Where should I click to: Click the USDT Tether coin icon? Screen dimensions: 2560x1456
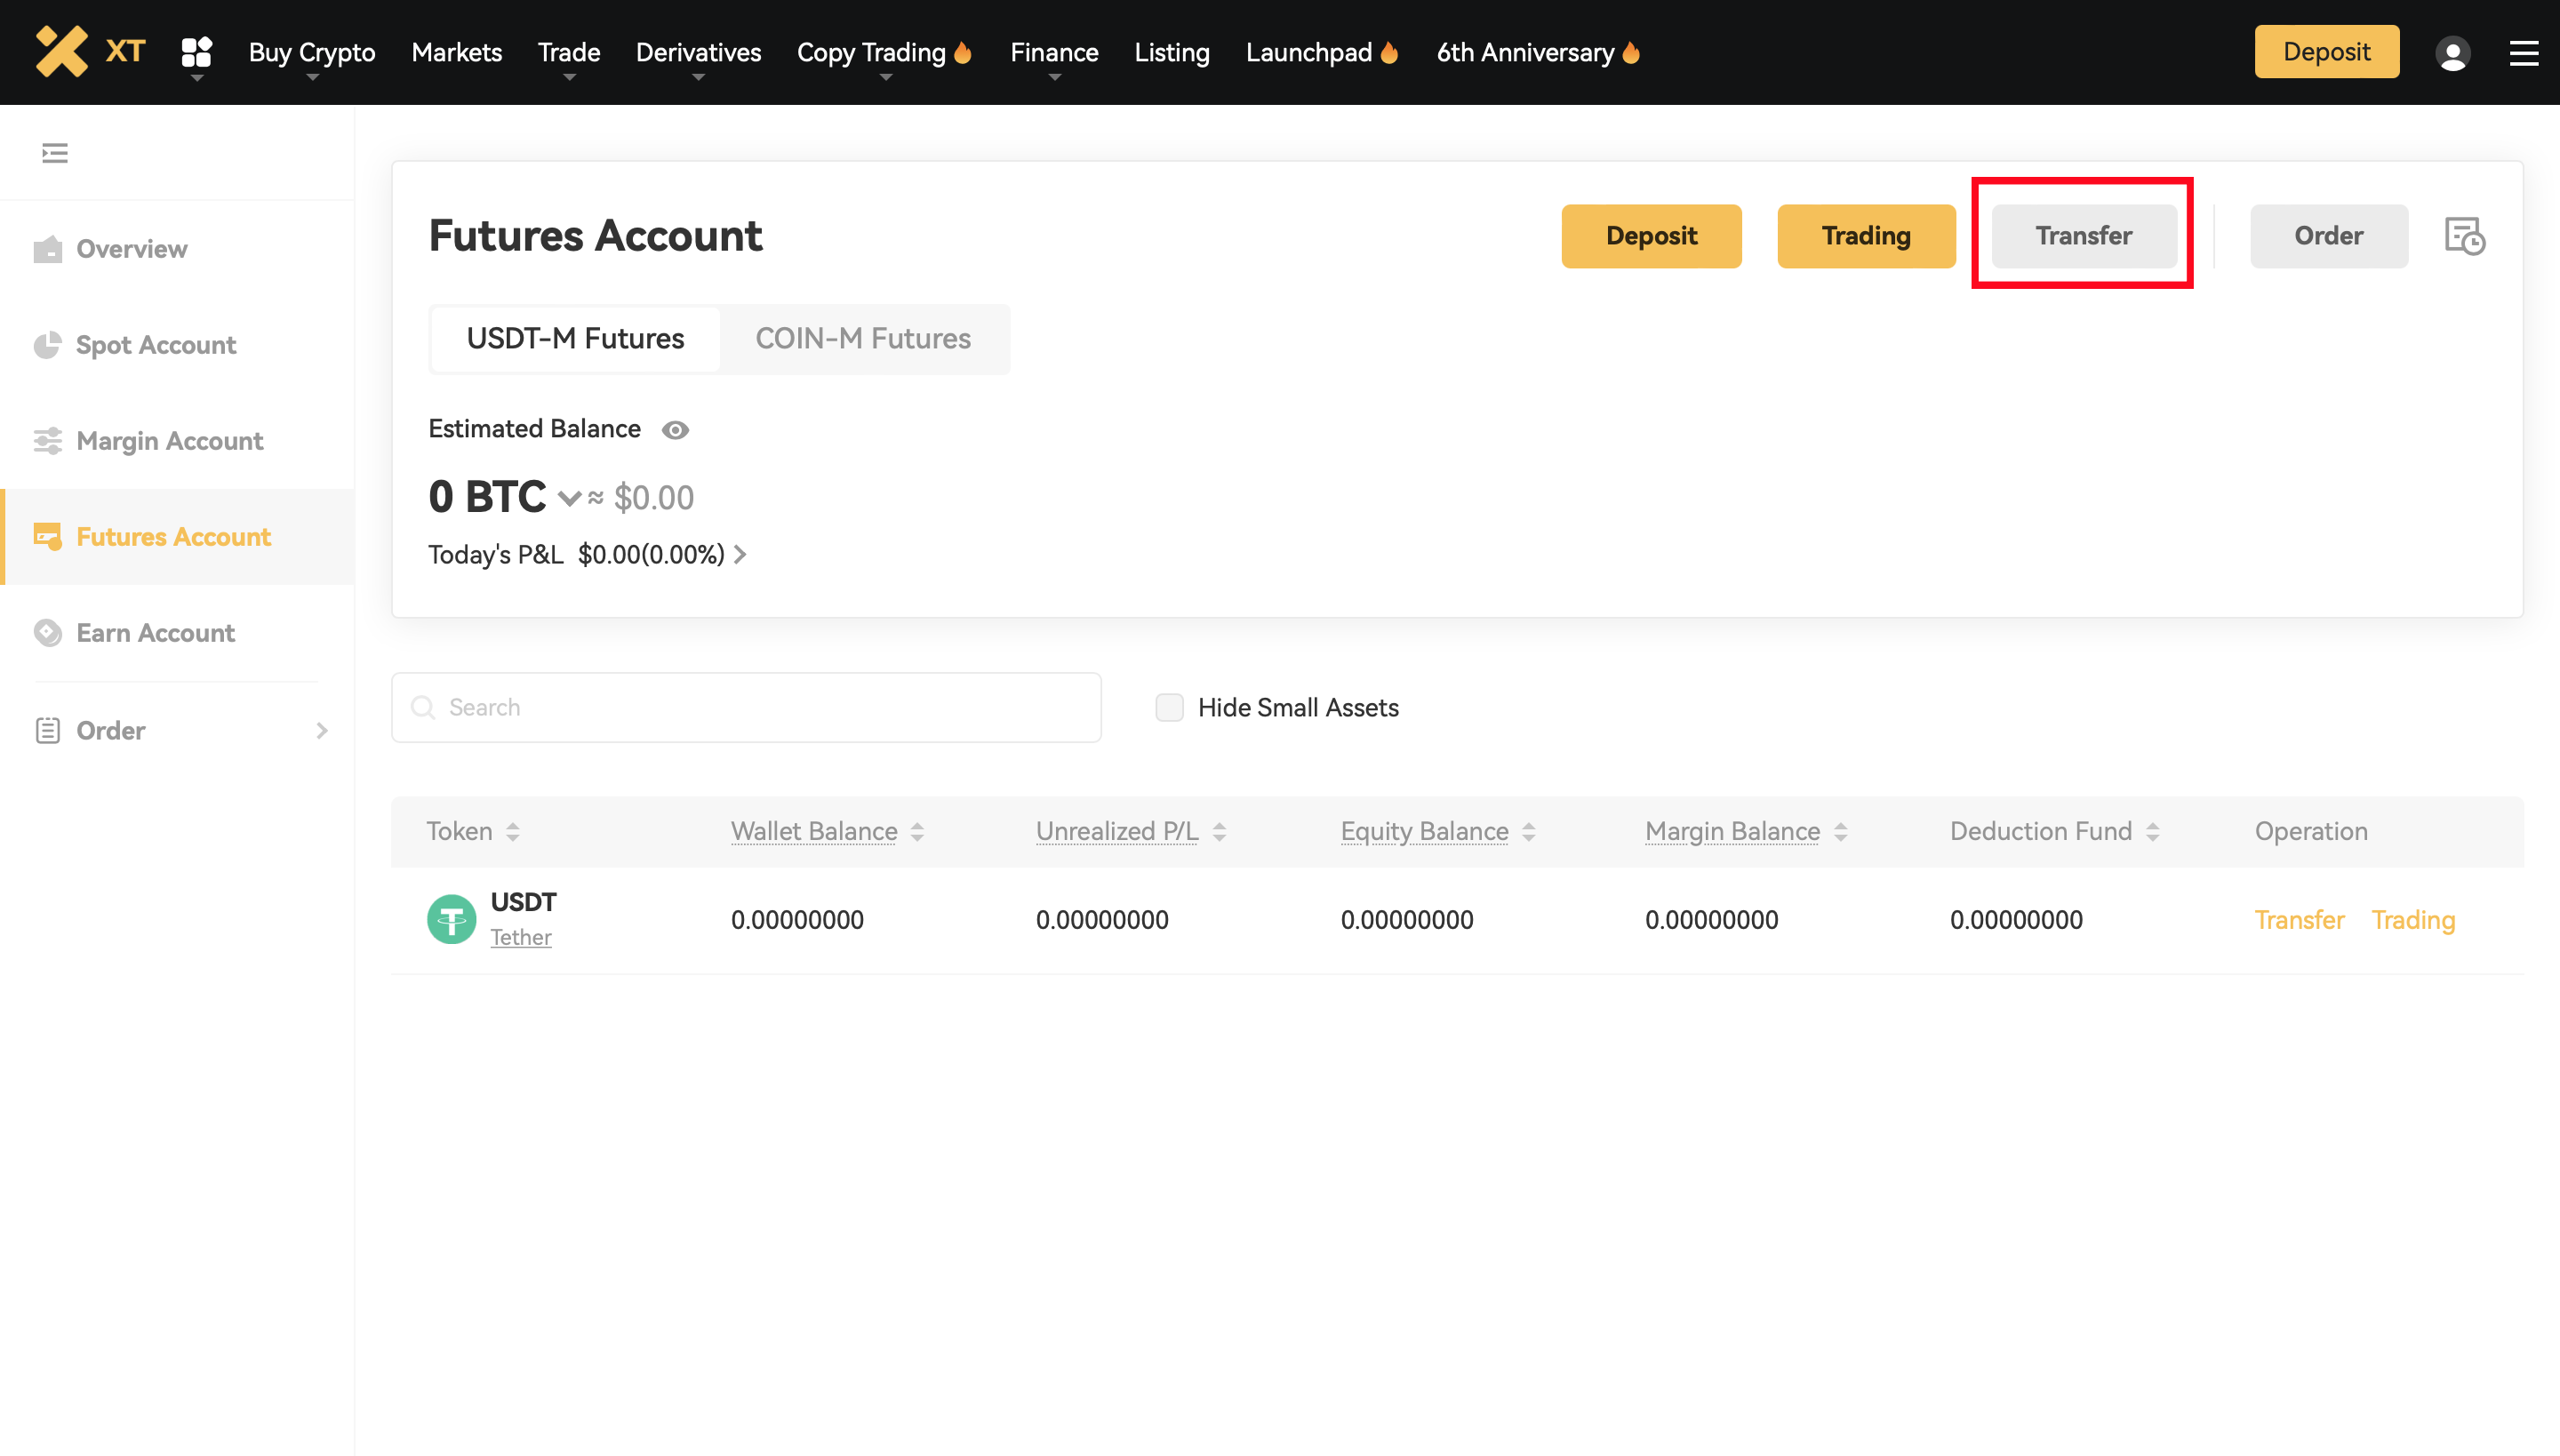(x=451, y=919)
